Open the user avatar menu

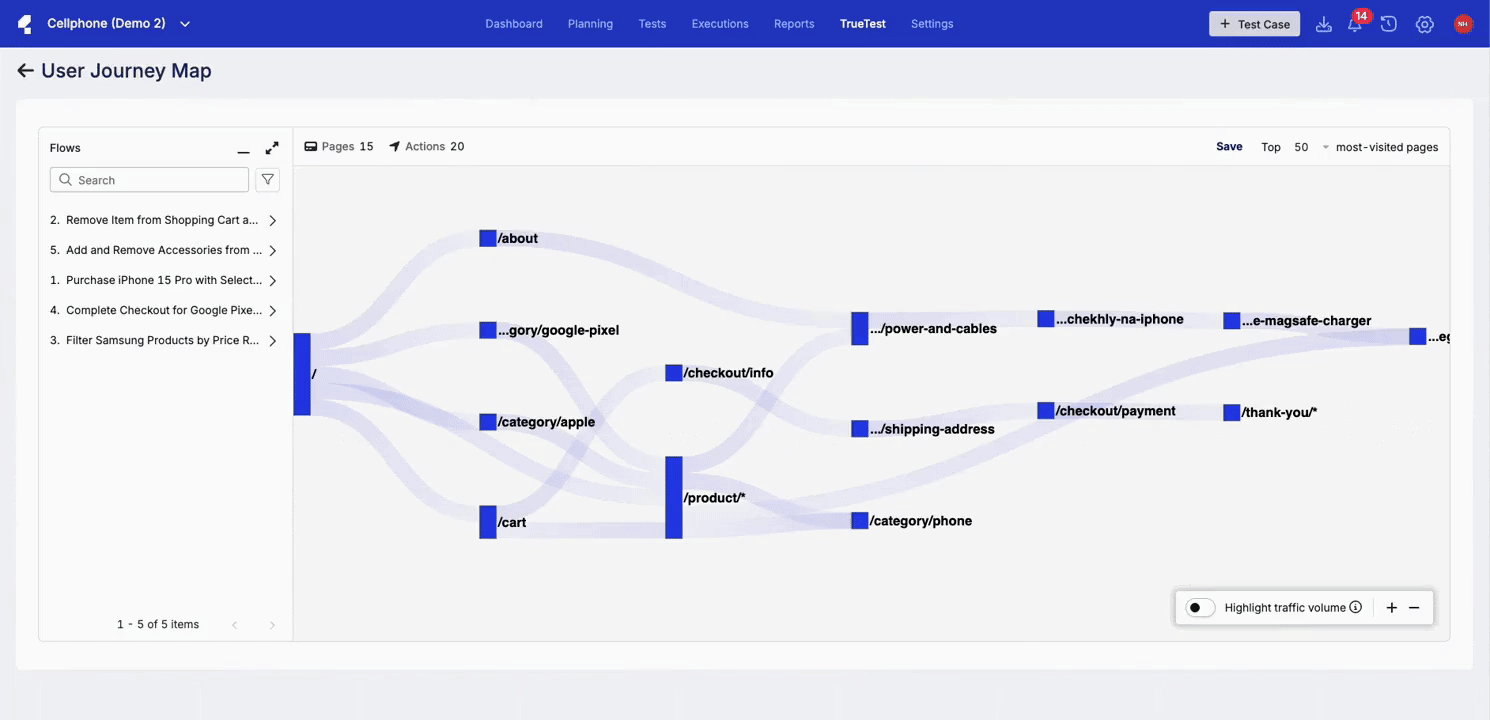1463,24
